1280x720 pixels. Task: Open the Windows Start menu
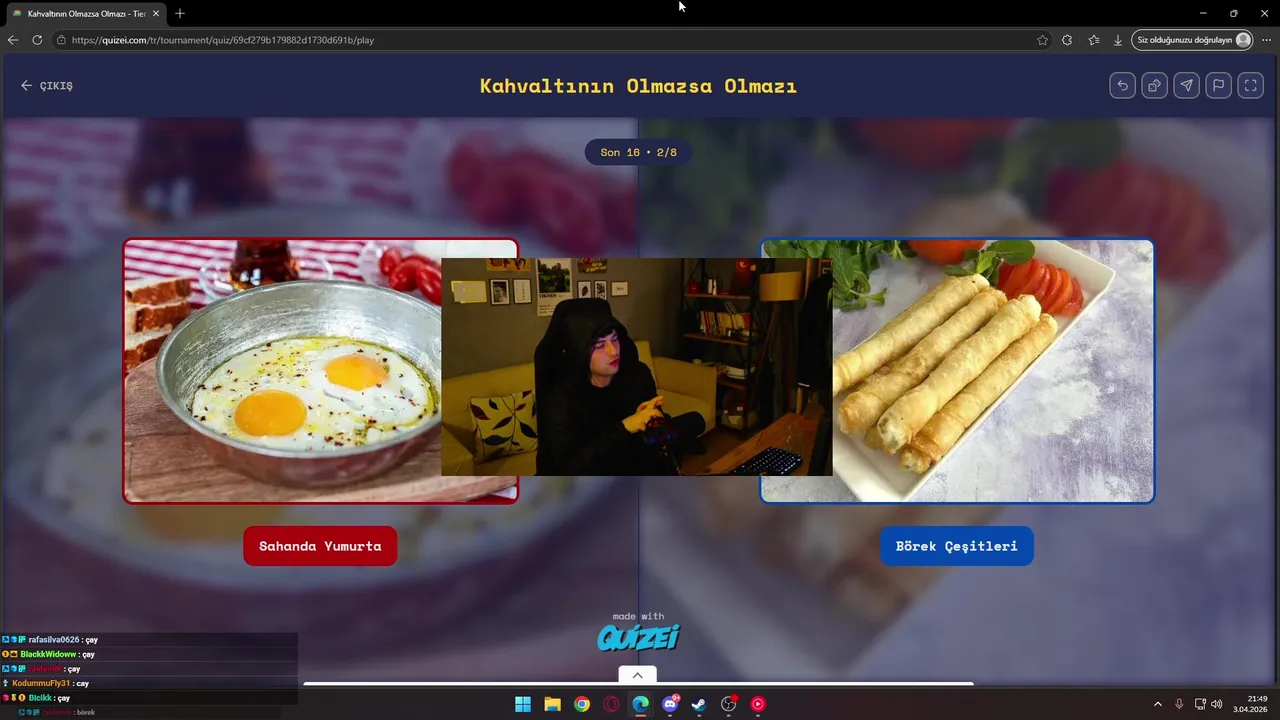[523, 704]
